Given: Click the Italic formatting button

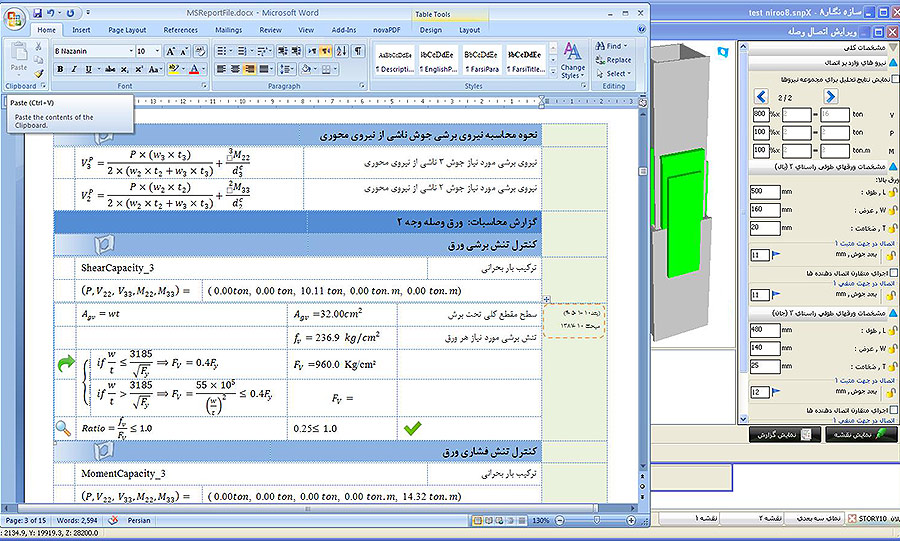Looking at the screenshot, I should click(x=74, y=69).
